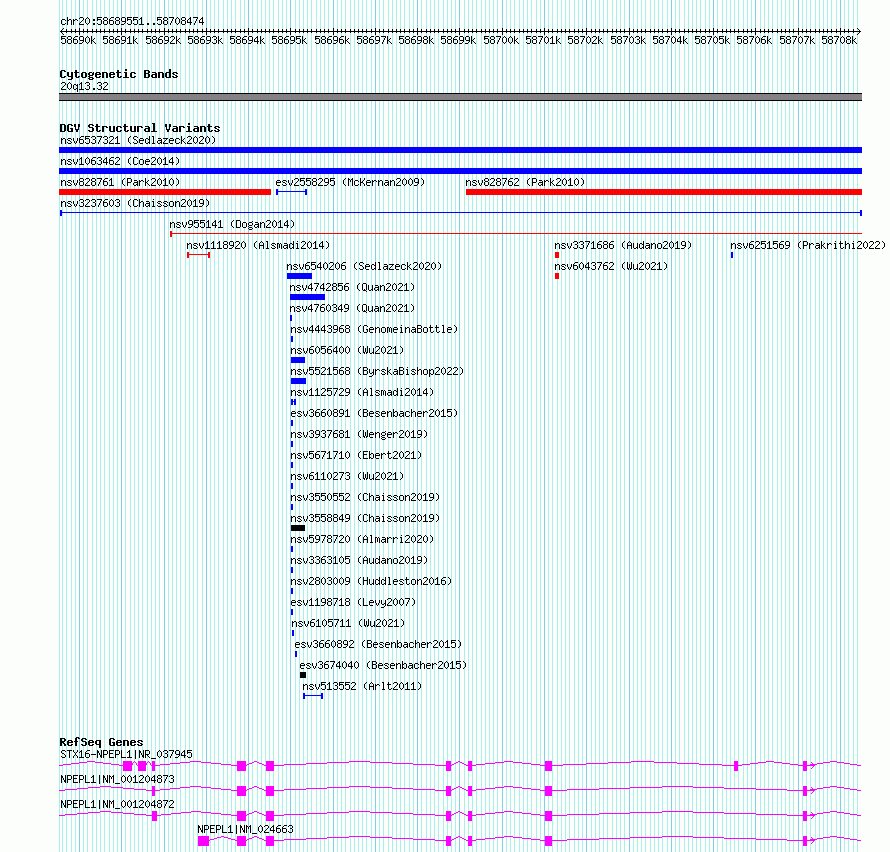Click nsv955141 (Dogan2014) variant label
Screen dimensions: 890x852
232,224
